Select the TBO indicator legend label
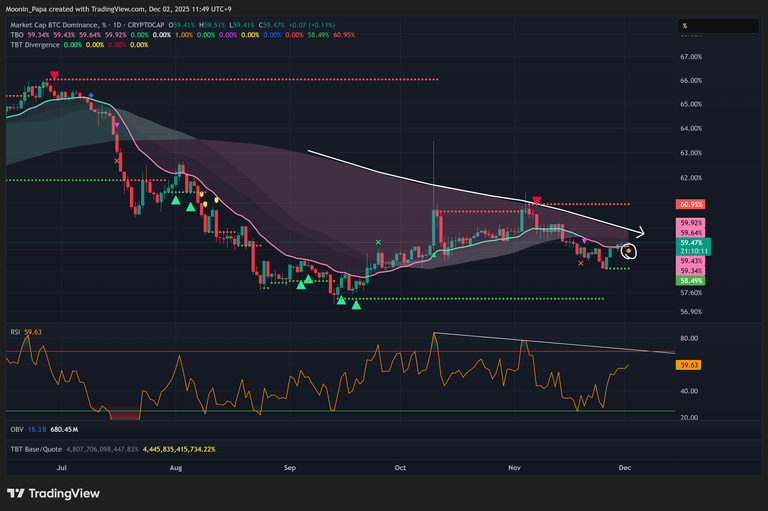Screen dimensions: 768x511 [x=15, y=35]
